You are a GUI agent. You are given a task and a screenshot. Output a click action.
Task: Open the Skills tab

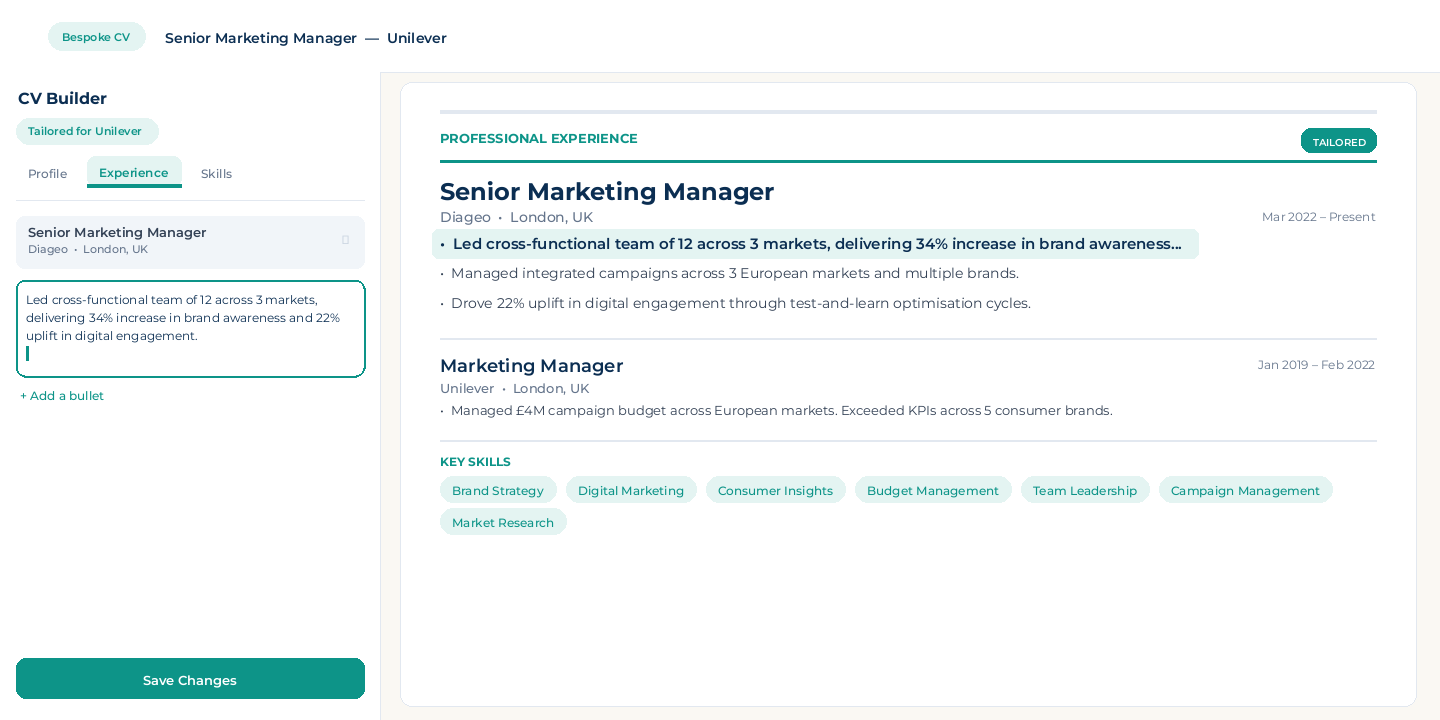click(216, 174)
